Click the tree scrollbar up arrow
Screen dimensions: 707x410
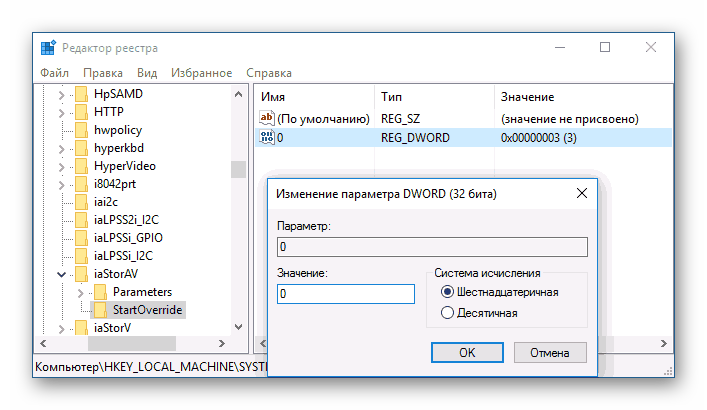click(239, 94)
